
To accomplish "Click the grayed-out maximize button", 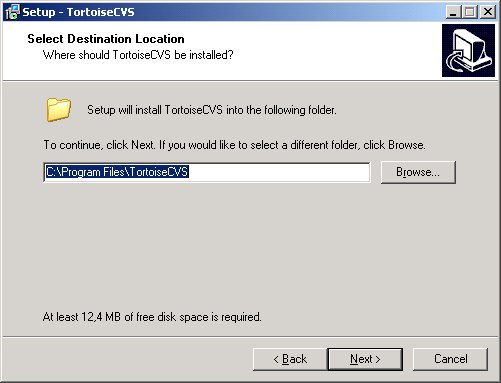I will pos(470,12).
